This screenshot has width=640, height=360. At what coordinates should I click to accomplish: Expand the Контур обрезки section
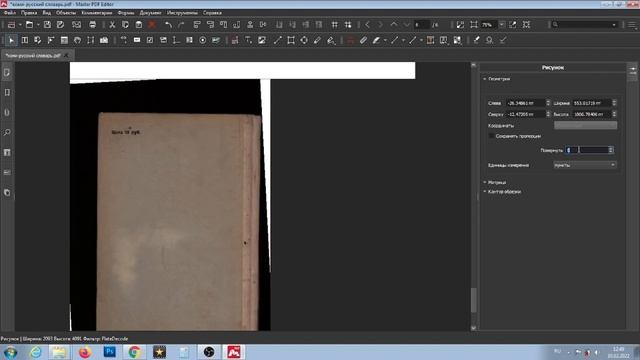485,192
